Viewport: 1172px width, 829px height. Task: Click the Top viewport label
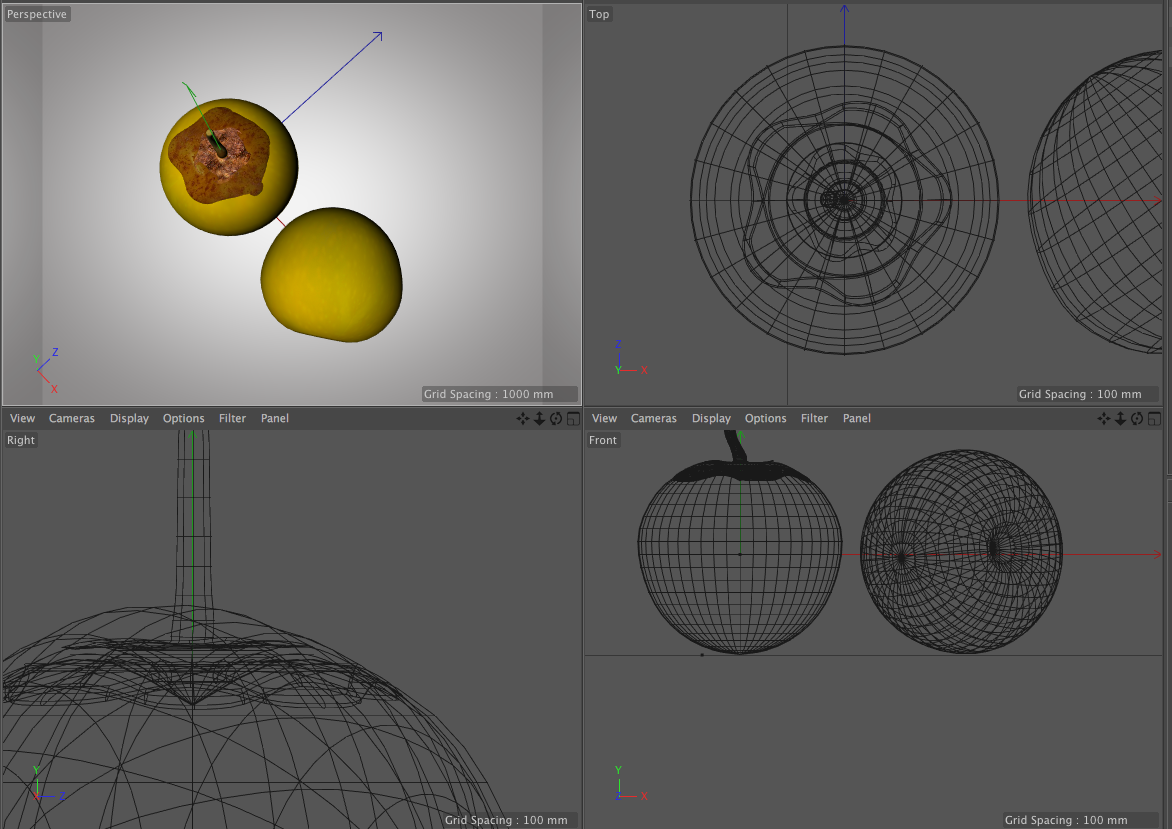pos(599,14)
